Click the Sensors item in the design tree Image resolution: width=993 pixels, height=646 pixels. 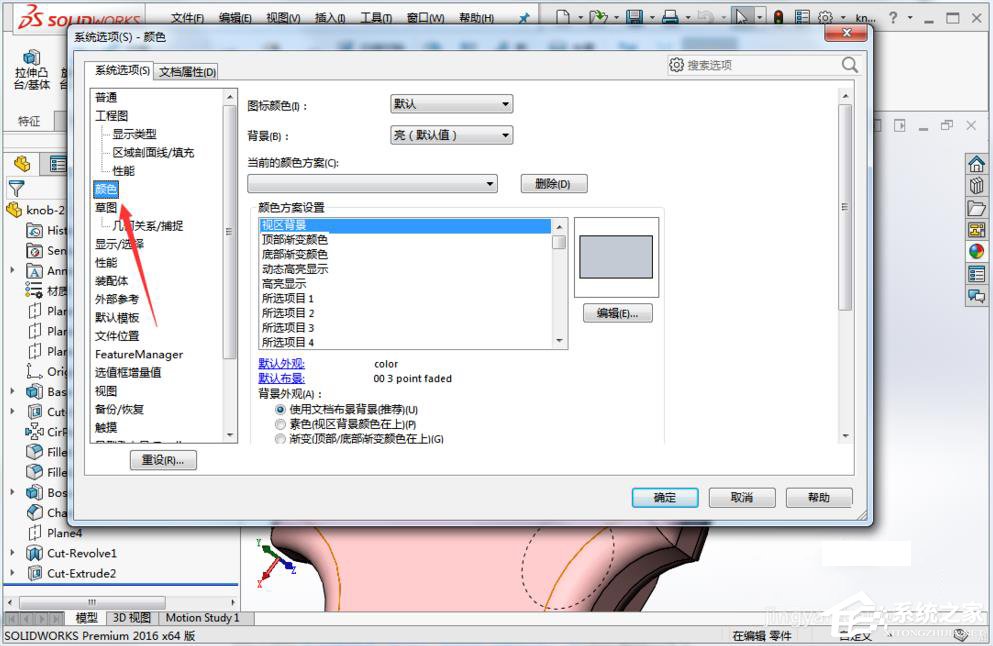coord(33,250)
